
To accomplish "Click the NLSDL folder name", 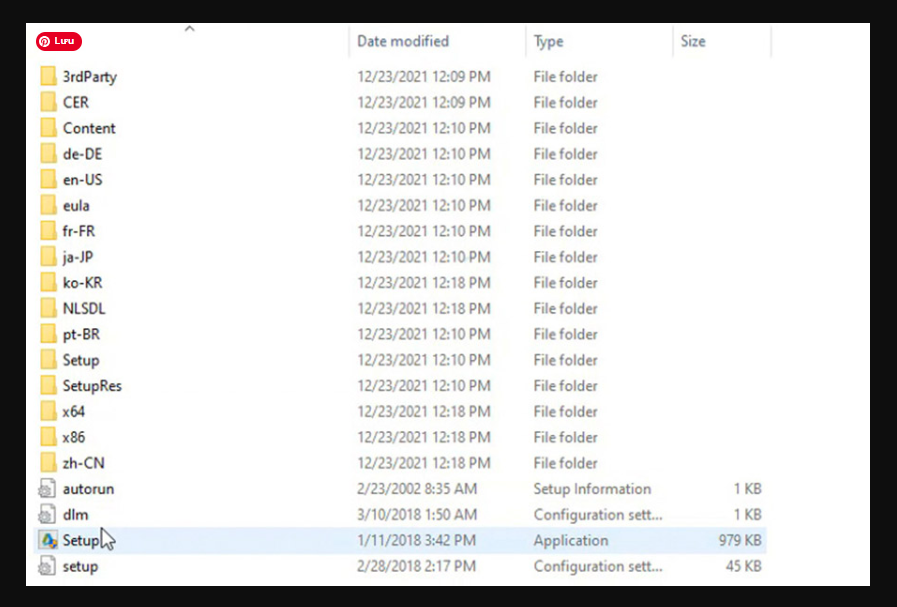I will click(x=84, y=309).
